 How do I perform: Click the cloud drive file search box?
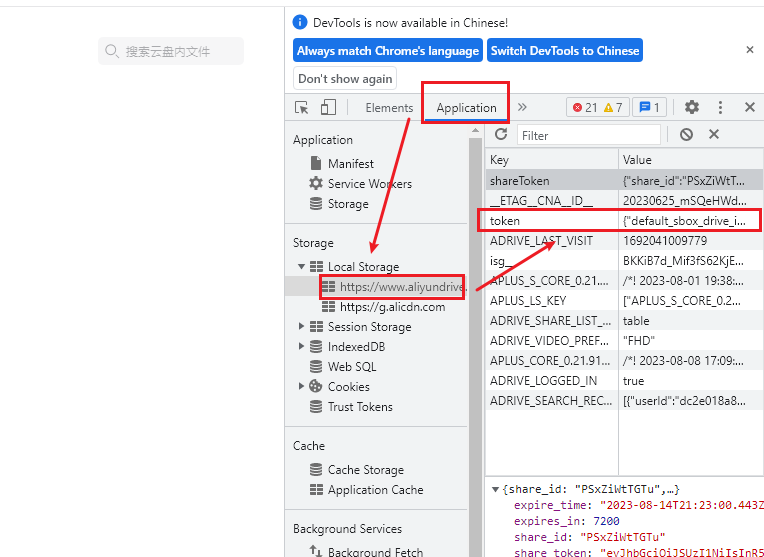click(x=171, y=51)
